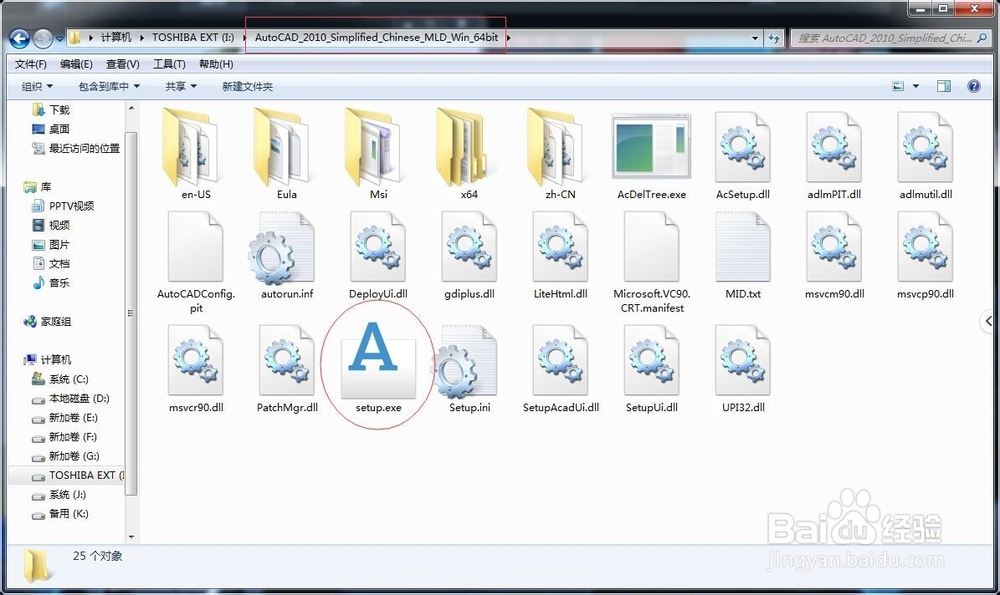
Task: Click TOSHIBA EXT (I:) breadcrumb segment
Action: click(193, 38)
